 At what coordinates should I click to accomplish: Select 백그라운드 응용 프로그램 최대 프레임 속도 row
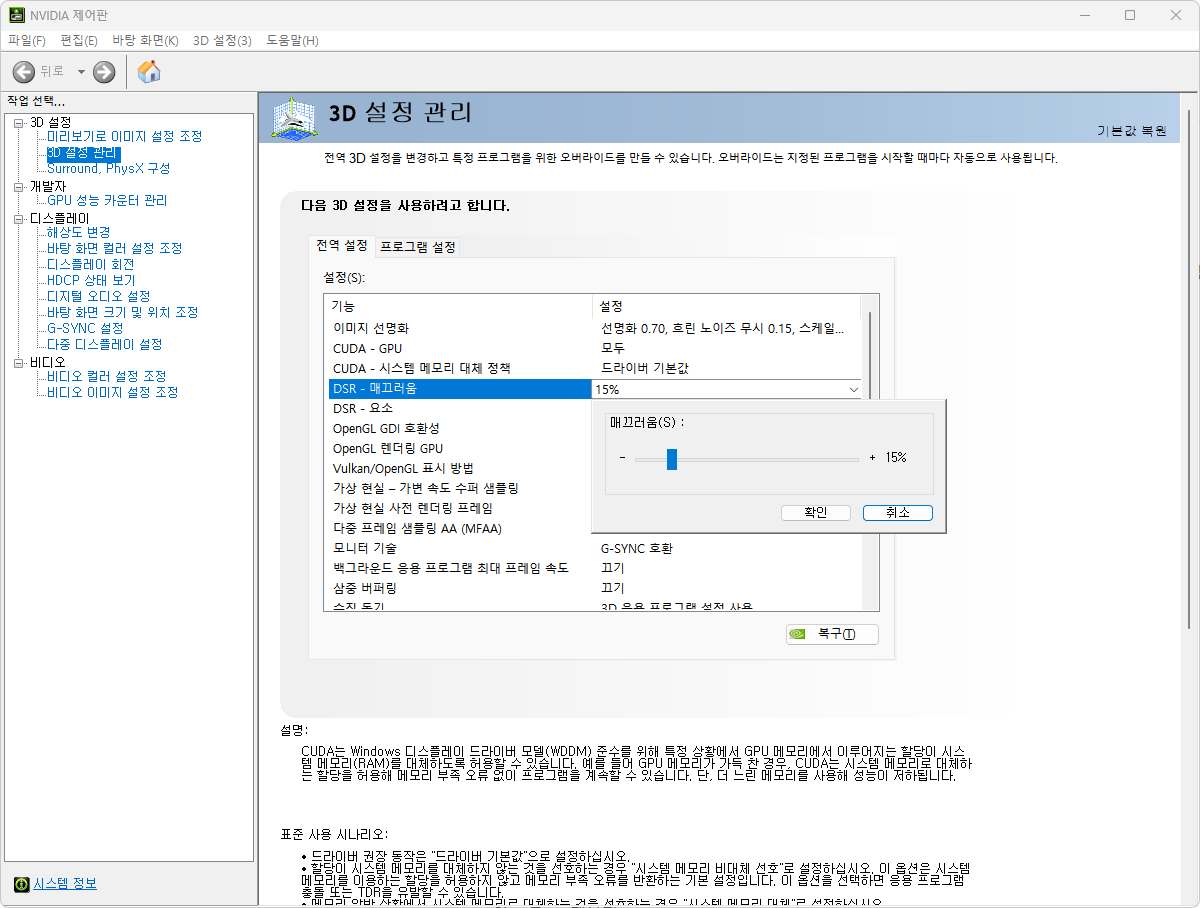pyautogui.click(x=596, y=568)
